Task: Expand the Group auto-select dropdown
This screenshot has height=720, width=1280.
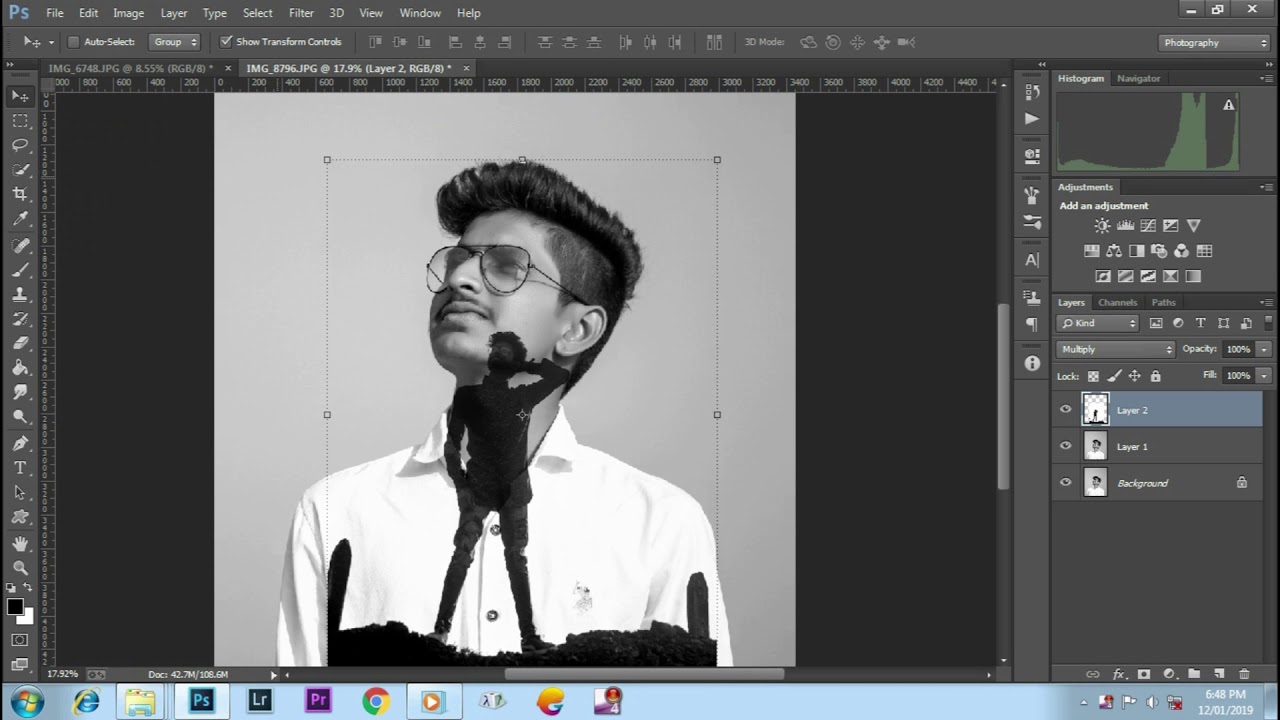Action: tap(175, 42)
